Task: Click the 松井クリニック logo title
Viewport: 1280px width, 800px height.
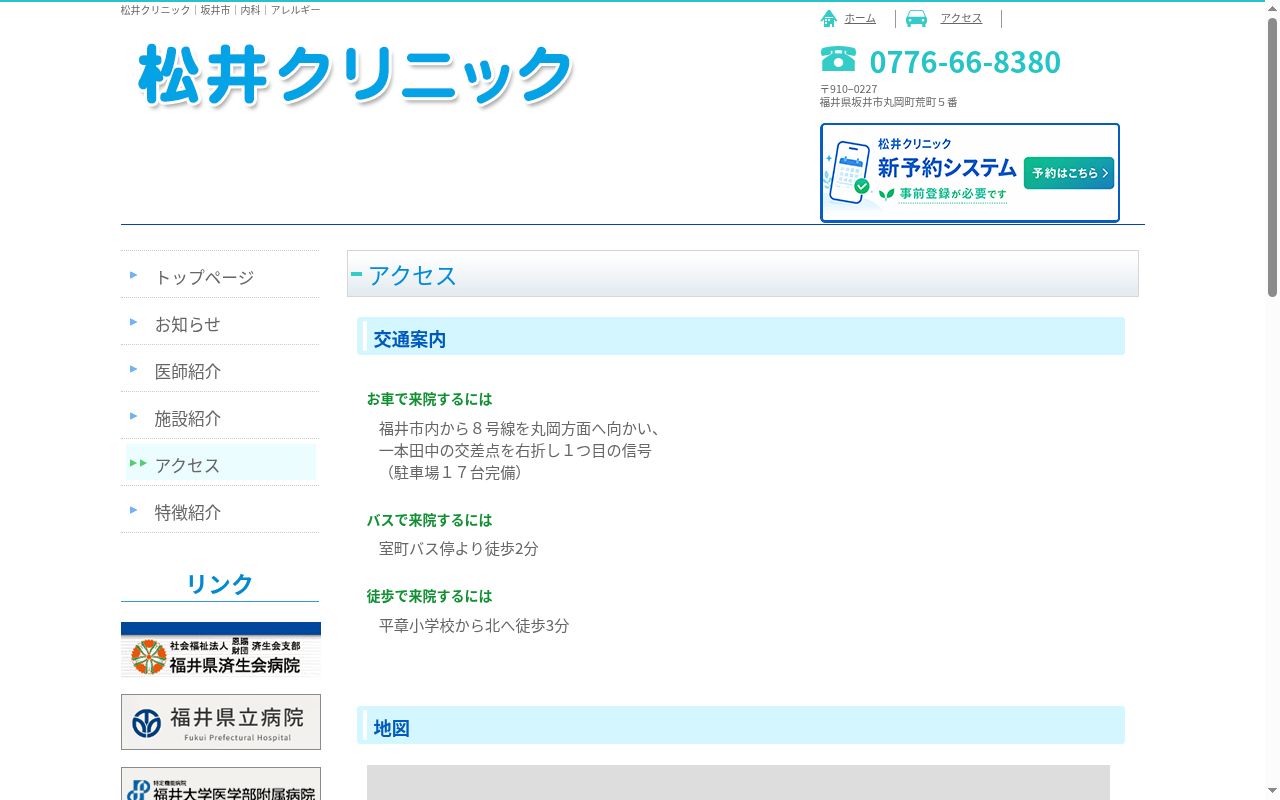Action: pyautogui.click(x=356, y=75)
